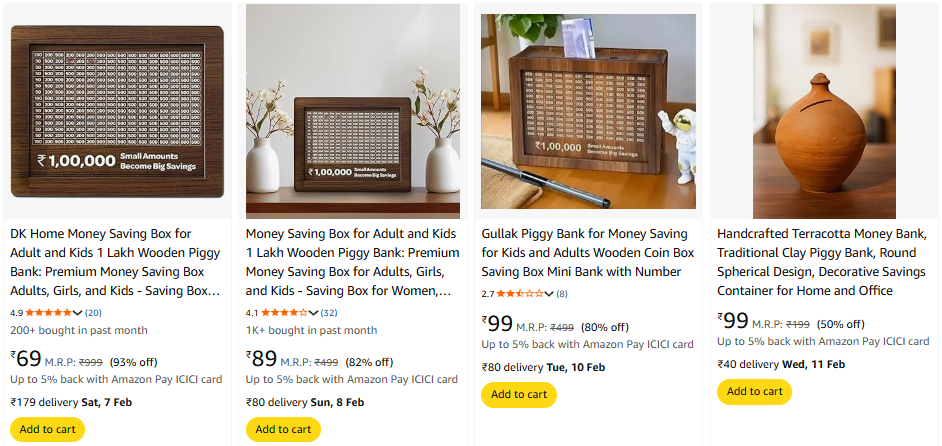Expand rating dropdown on 4.1-star Money Saving Box

[x=314, y=313]
